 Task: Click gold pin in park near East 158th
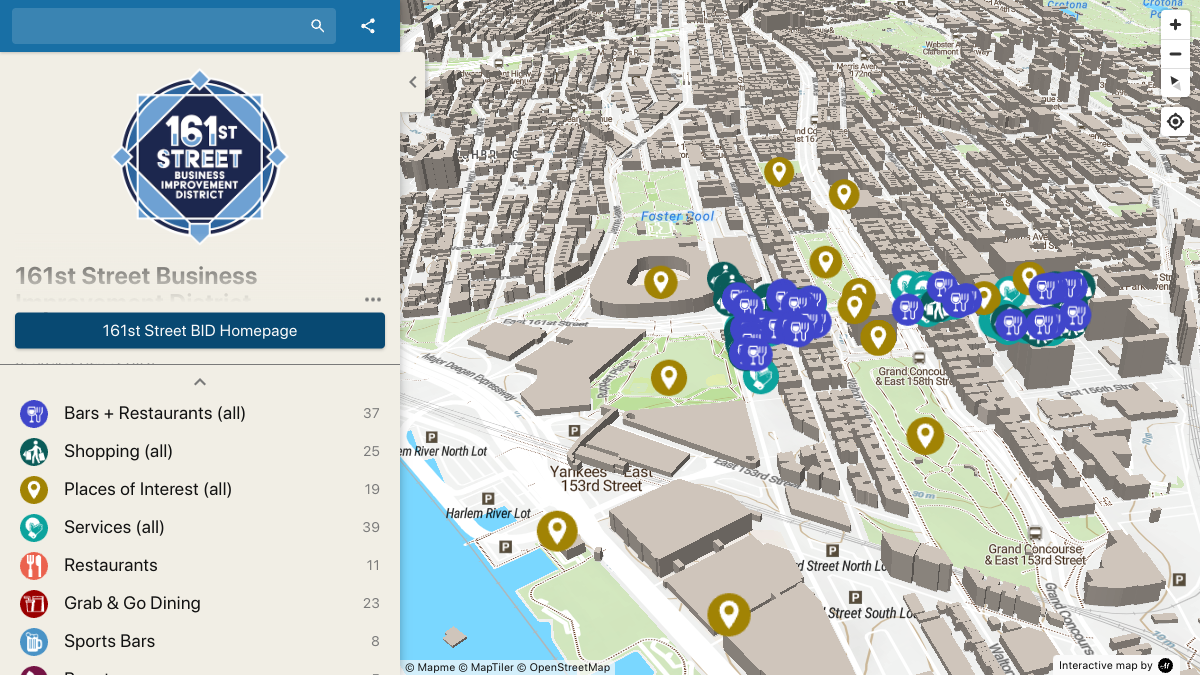pos(925,436)
